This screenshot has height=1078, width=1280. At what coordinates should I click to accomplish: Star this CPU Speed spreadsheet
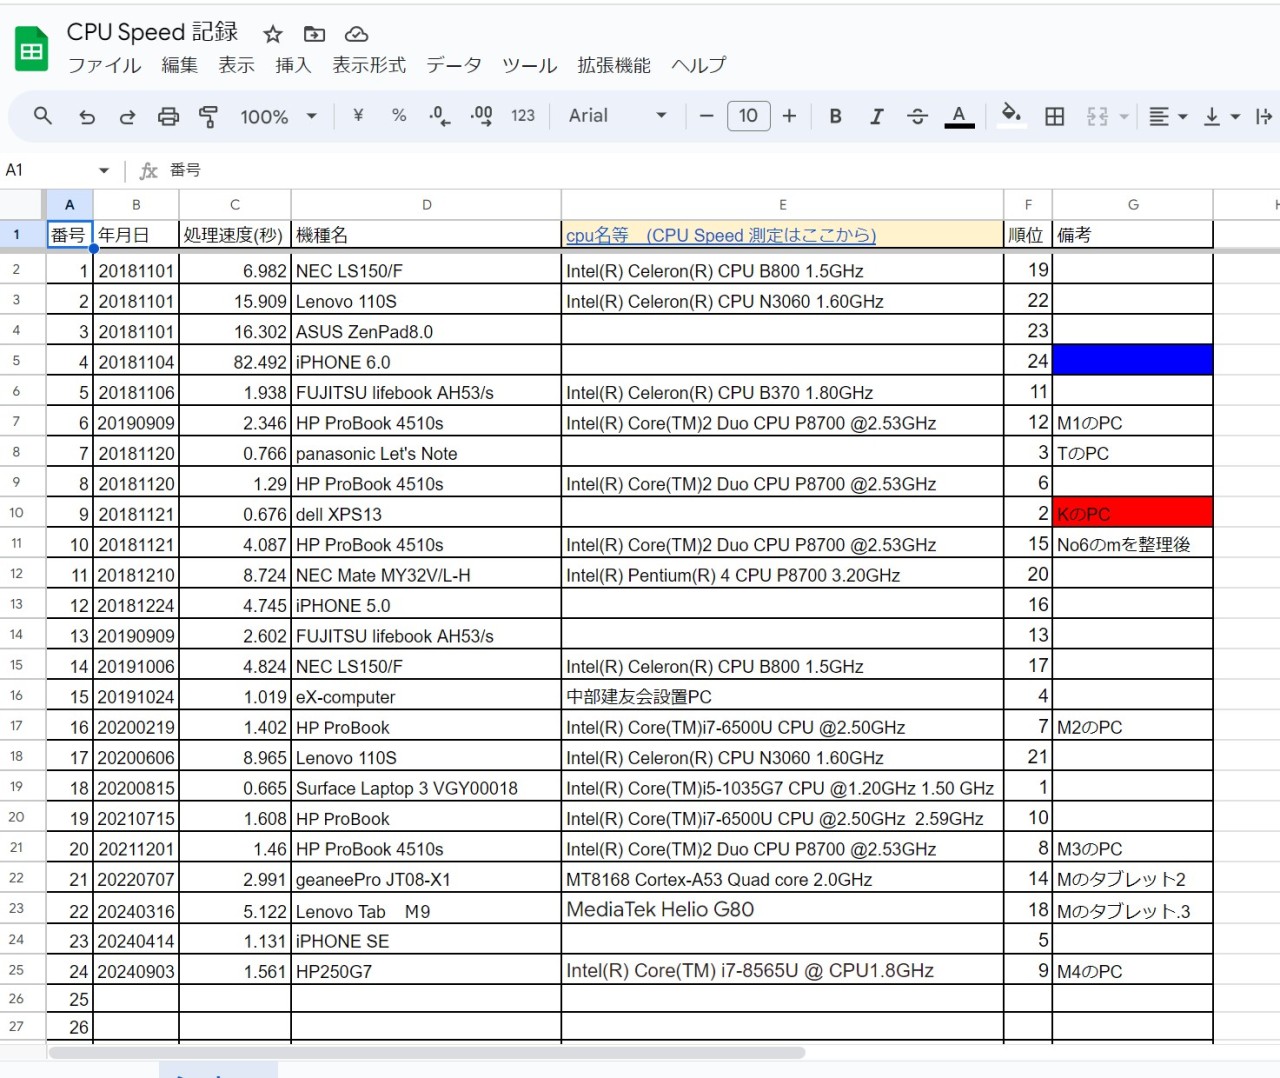(272, 34)
